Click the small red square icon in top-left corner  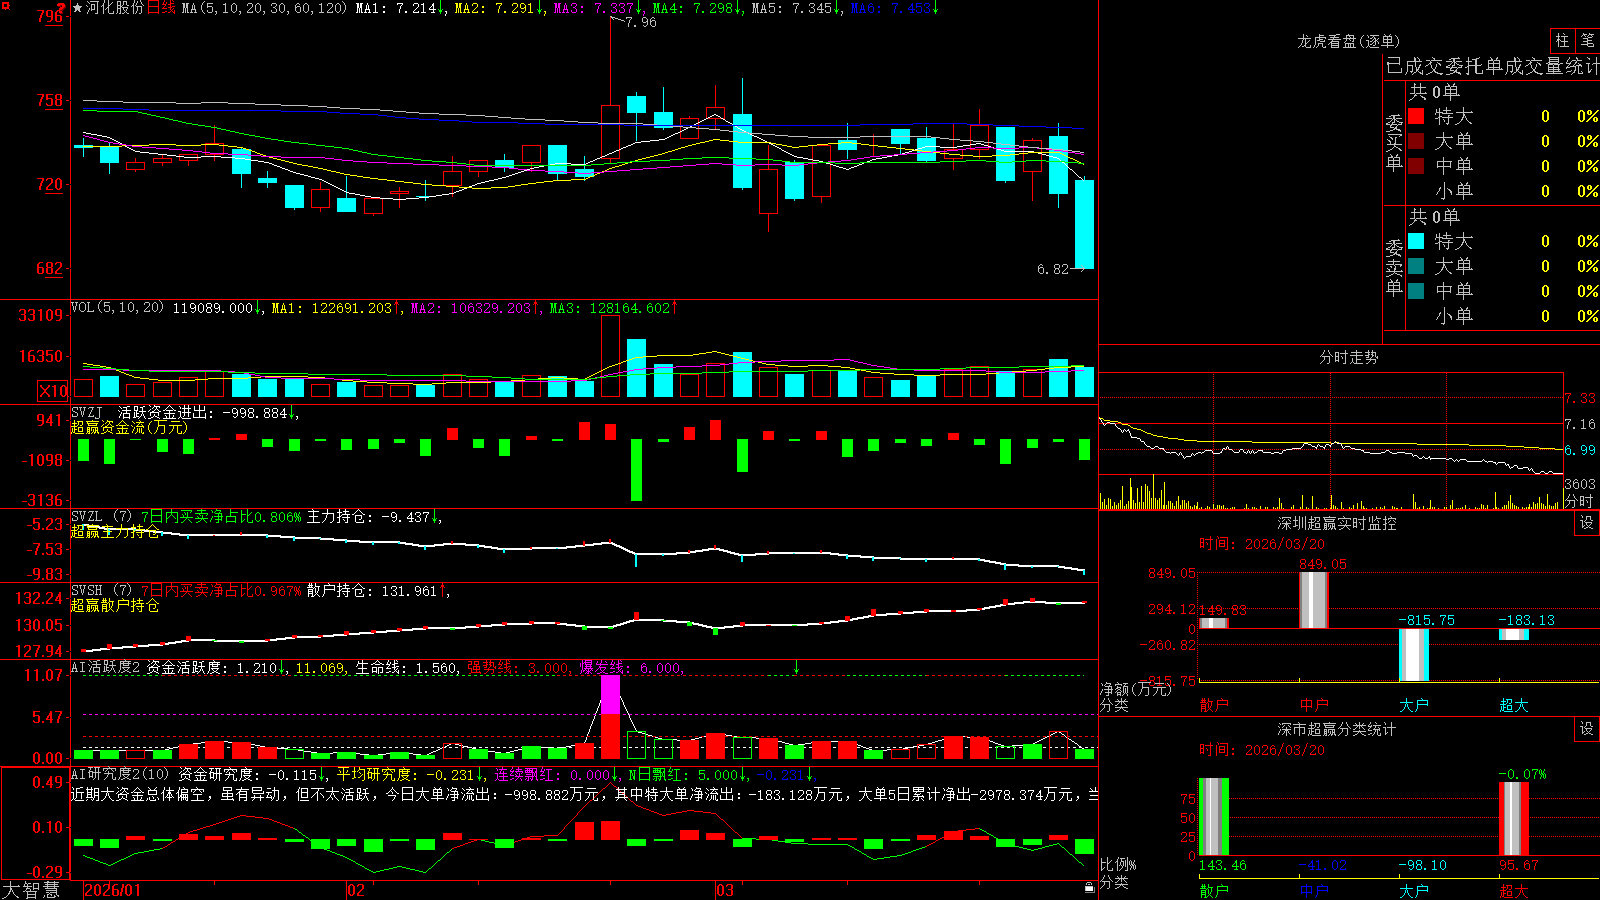click(x=6, y=6)
